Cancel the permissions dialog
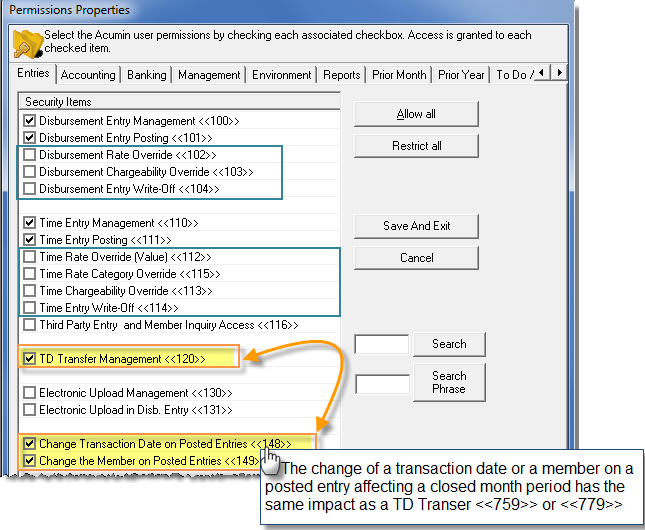 (x=416, y=258)
